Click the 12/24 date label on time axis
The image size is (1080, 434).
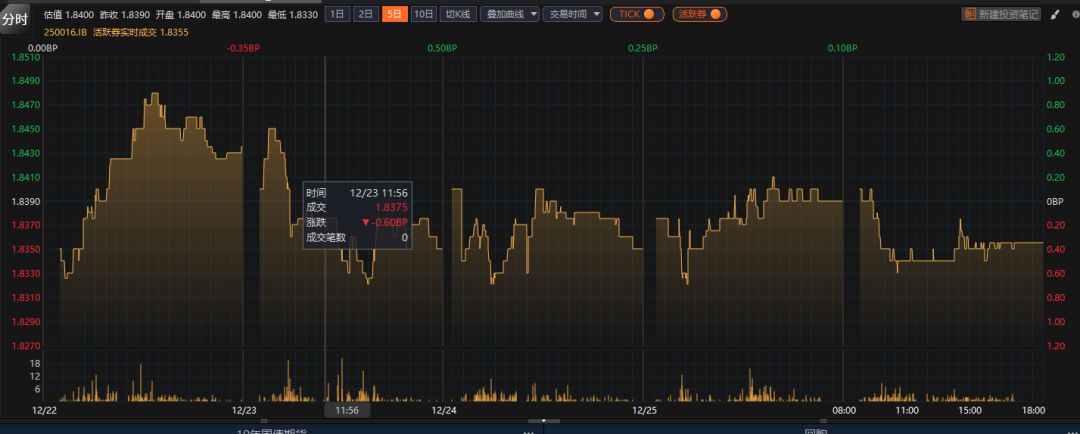click(444, 410)
